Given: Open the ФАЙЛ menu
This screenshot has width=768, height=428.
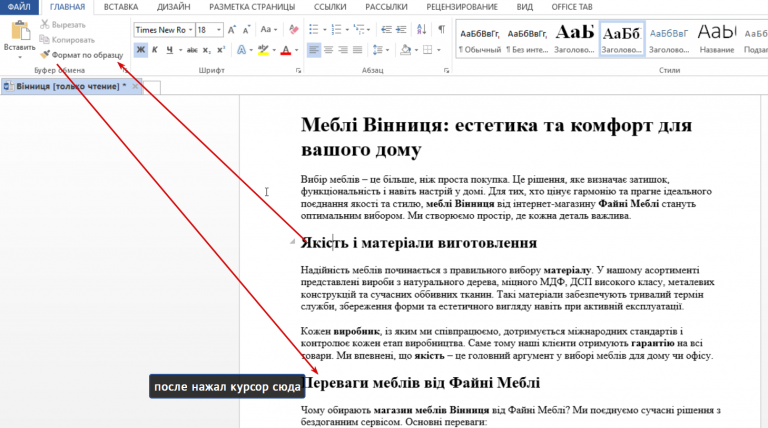Looking at the screenshot, I should pos(19,7).
